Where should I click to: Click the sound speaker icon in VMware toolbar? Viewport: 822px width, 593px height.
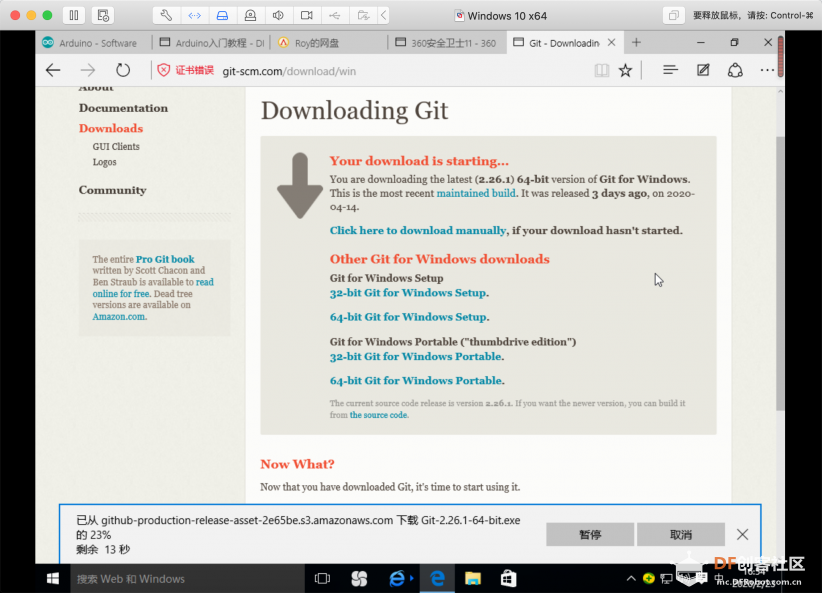click(x=278, y=15)
